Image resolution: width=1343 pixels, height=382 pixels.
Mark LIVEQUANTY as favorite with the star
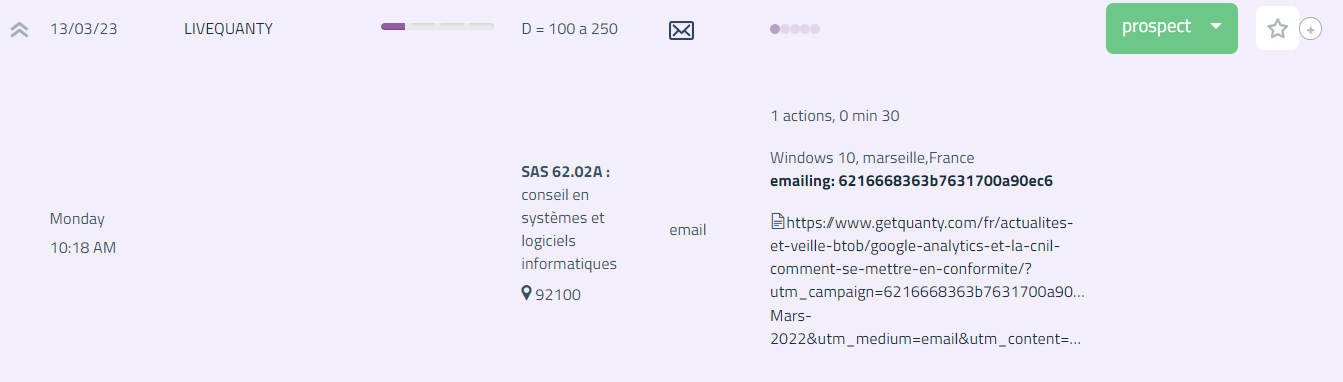pyautogui.click(x=1277, y=28)
